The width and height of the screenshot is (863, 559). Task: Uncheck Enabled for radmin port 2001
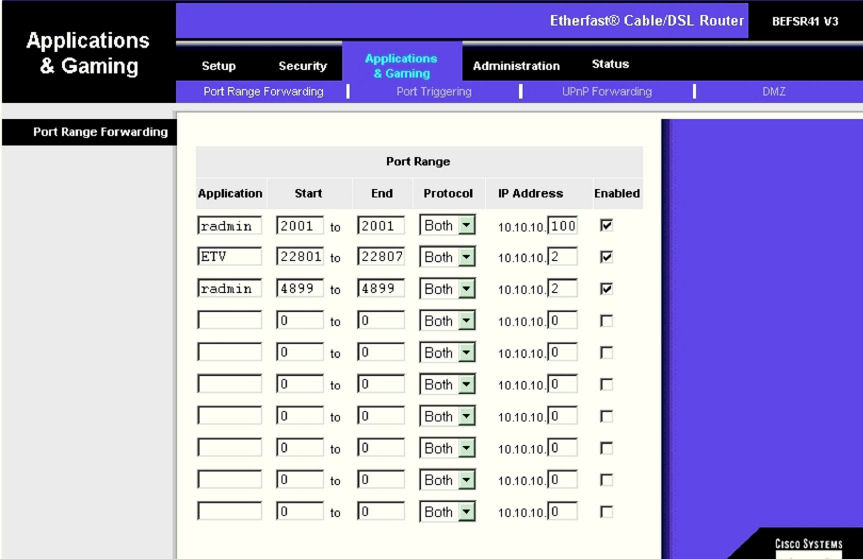click(606, 225)
